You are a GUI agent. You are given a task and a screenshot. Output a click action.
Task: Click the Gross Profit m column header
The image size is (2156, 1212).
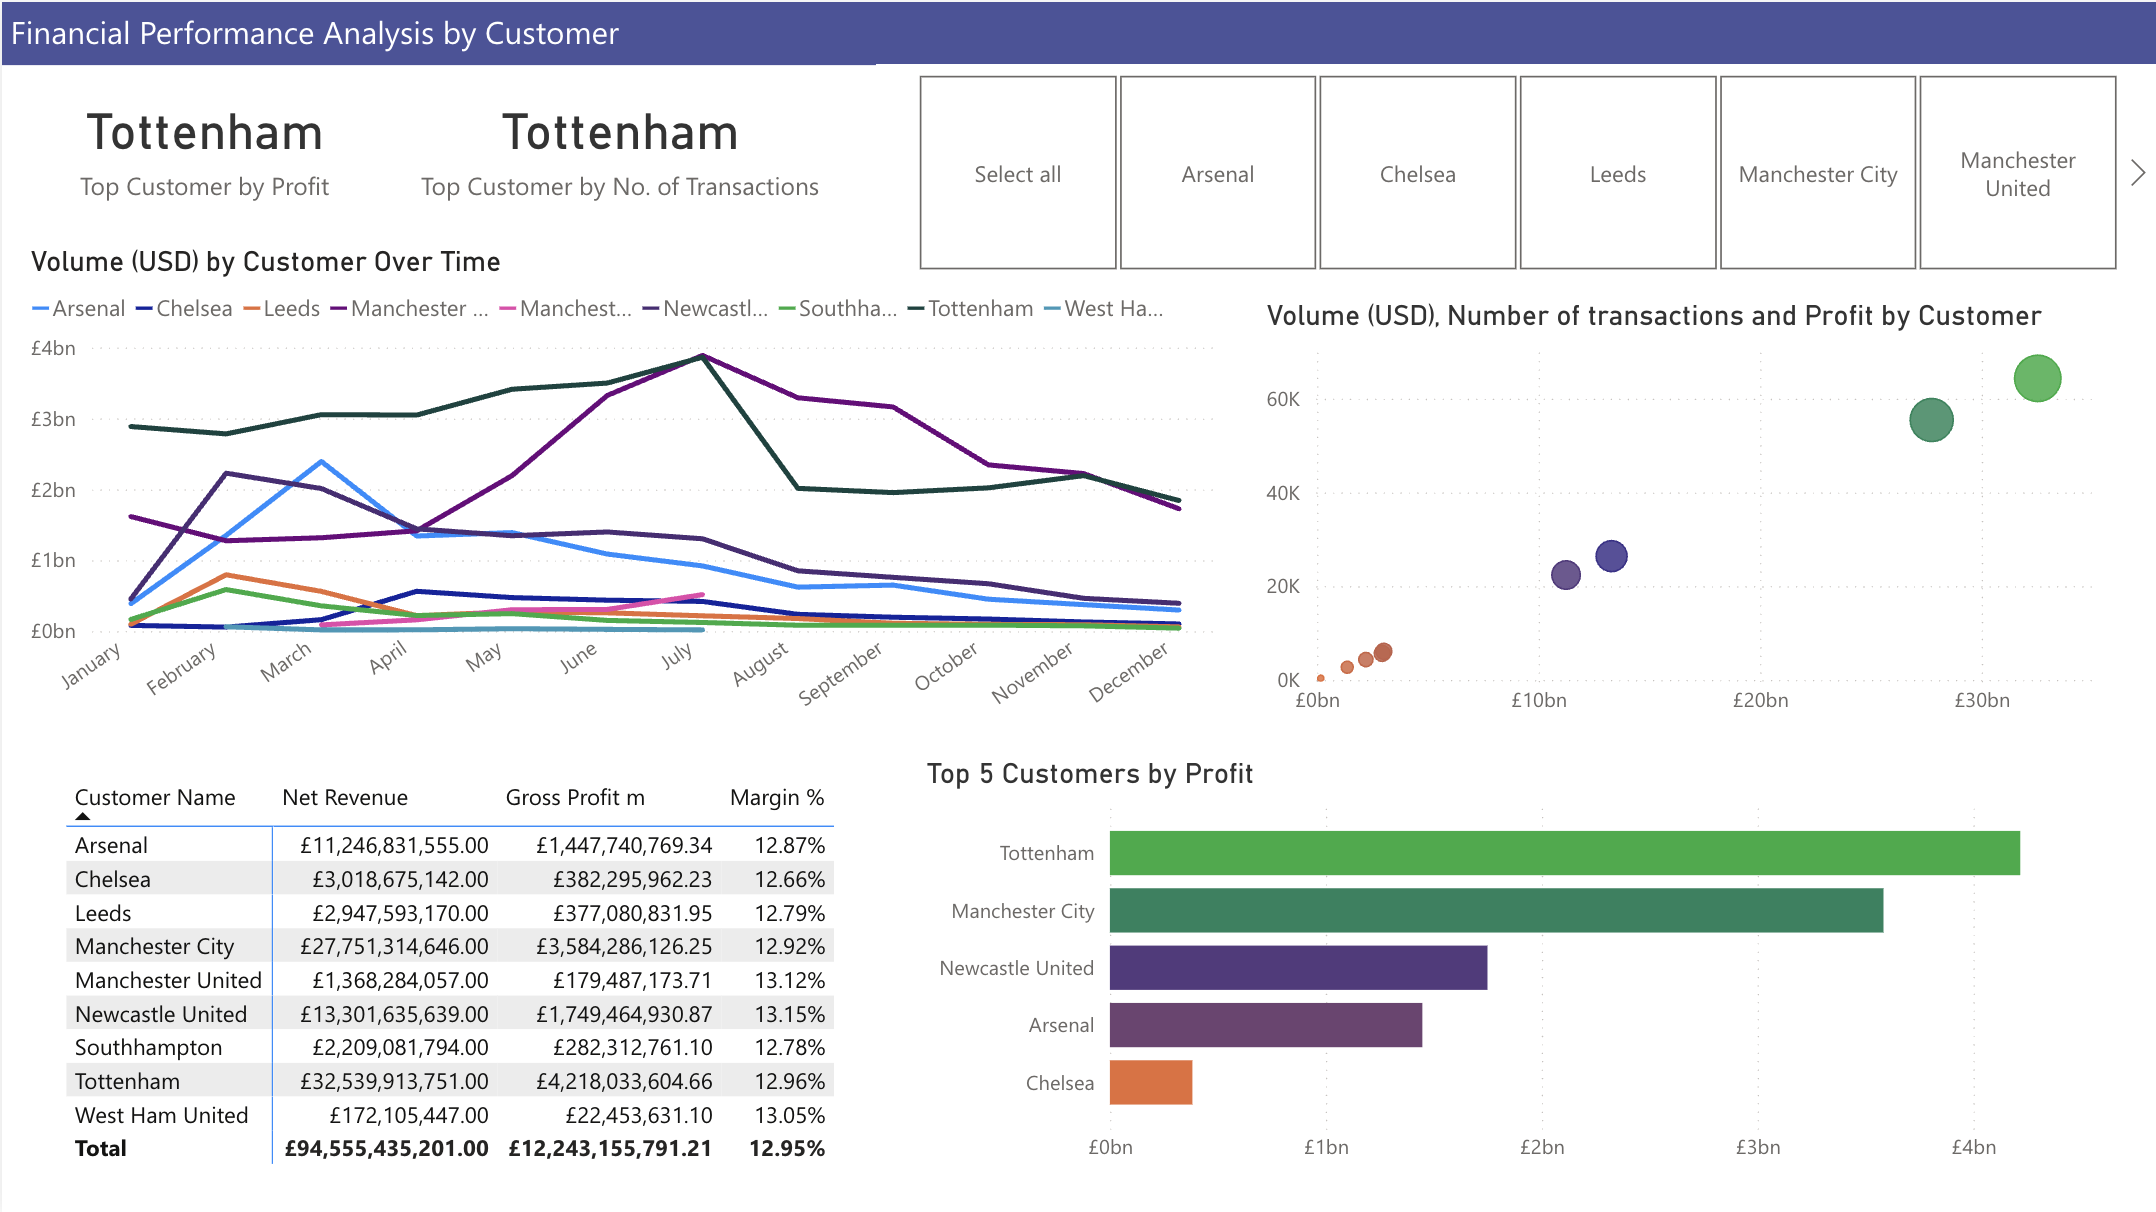[x=574, y=797]
